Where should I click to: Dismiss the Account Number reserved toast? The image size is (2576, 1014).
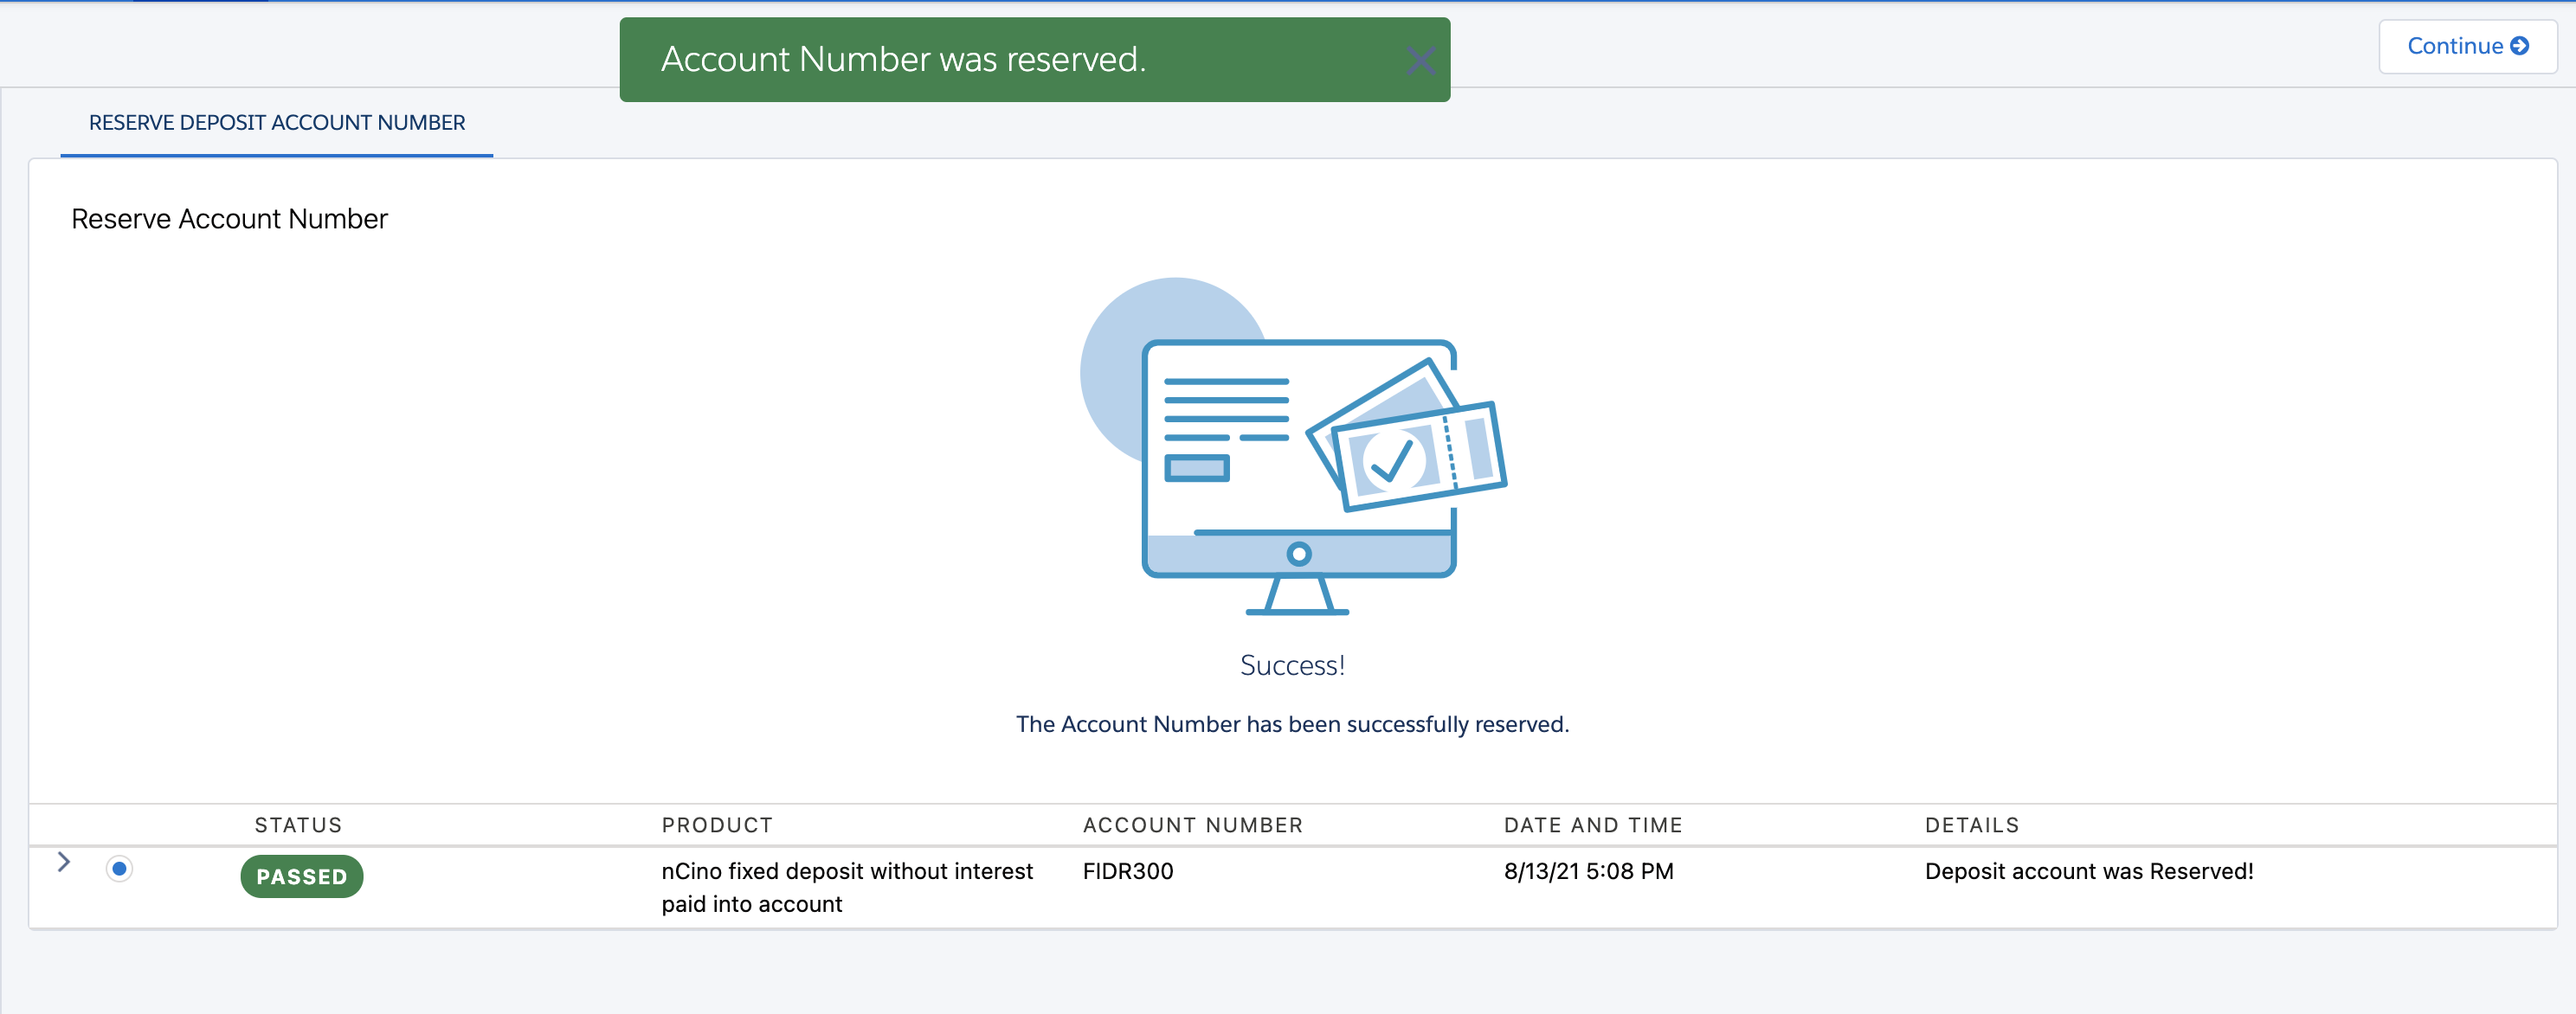pyautogui.click(x=1420, y=60)
